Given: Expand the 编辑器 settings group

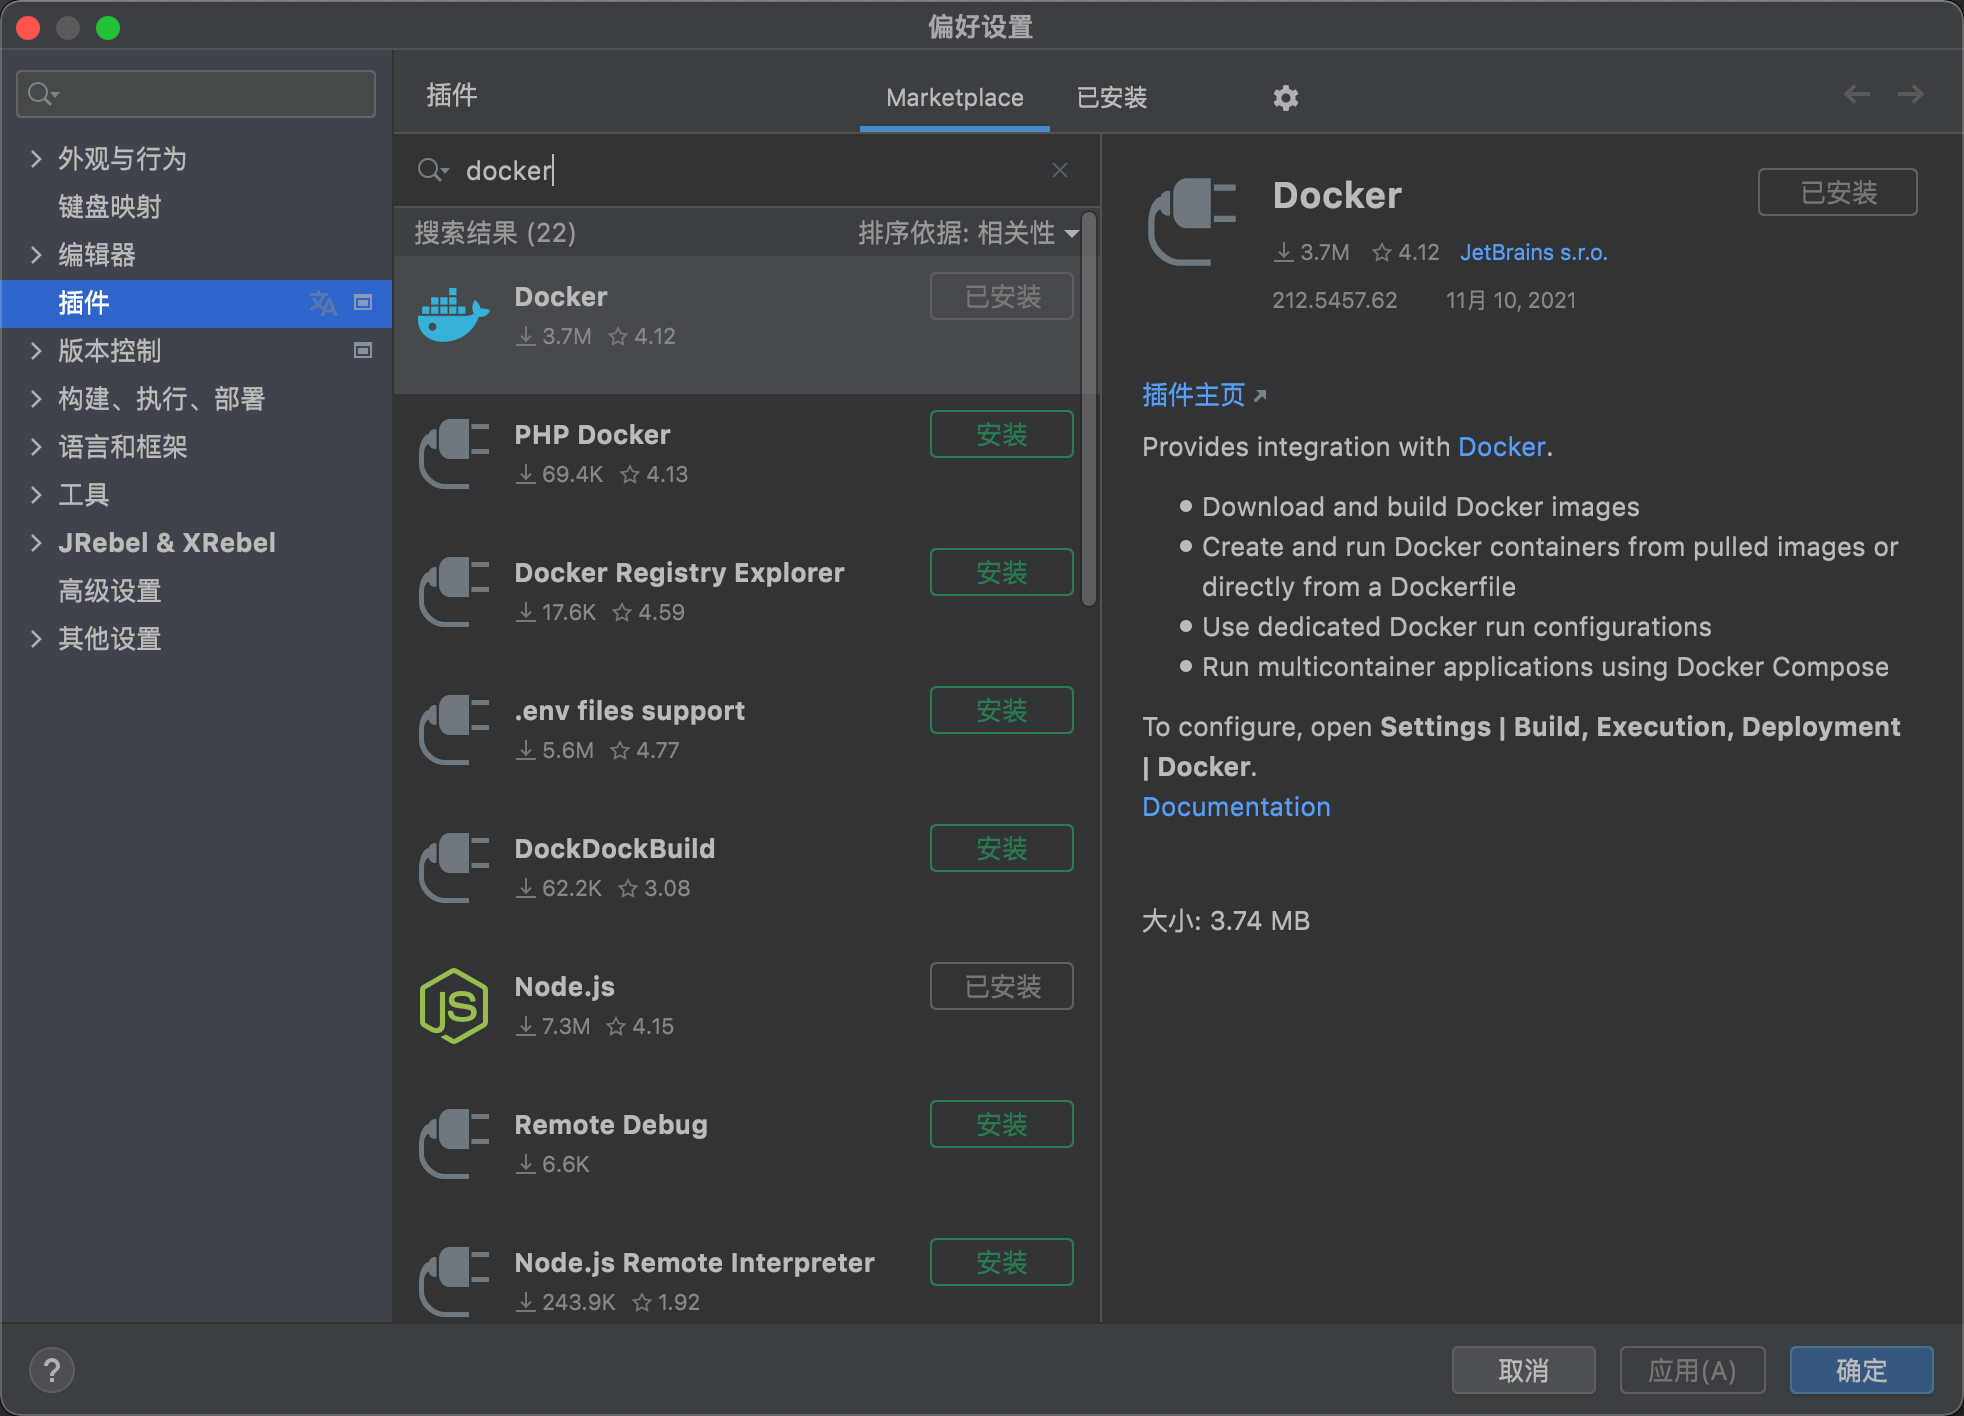Looking at the screenshot, I should (x=36, y=255).
